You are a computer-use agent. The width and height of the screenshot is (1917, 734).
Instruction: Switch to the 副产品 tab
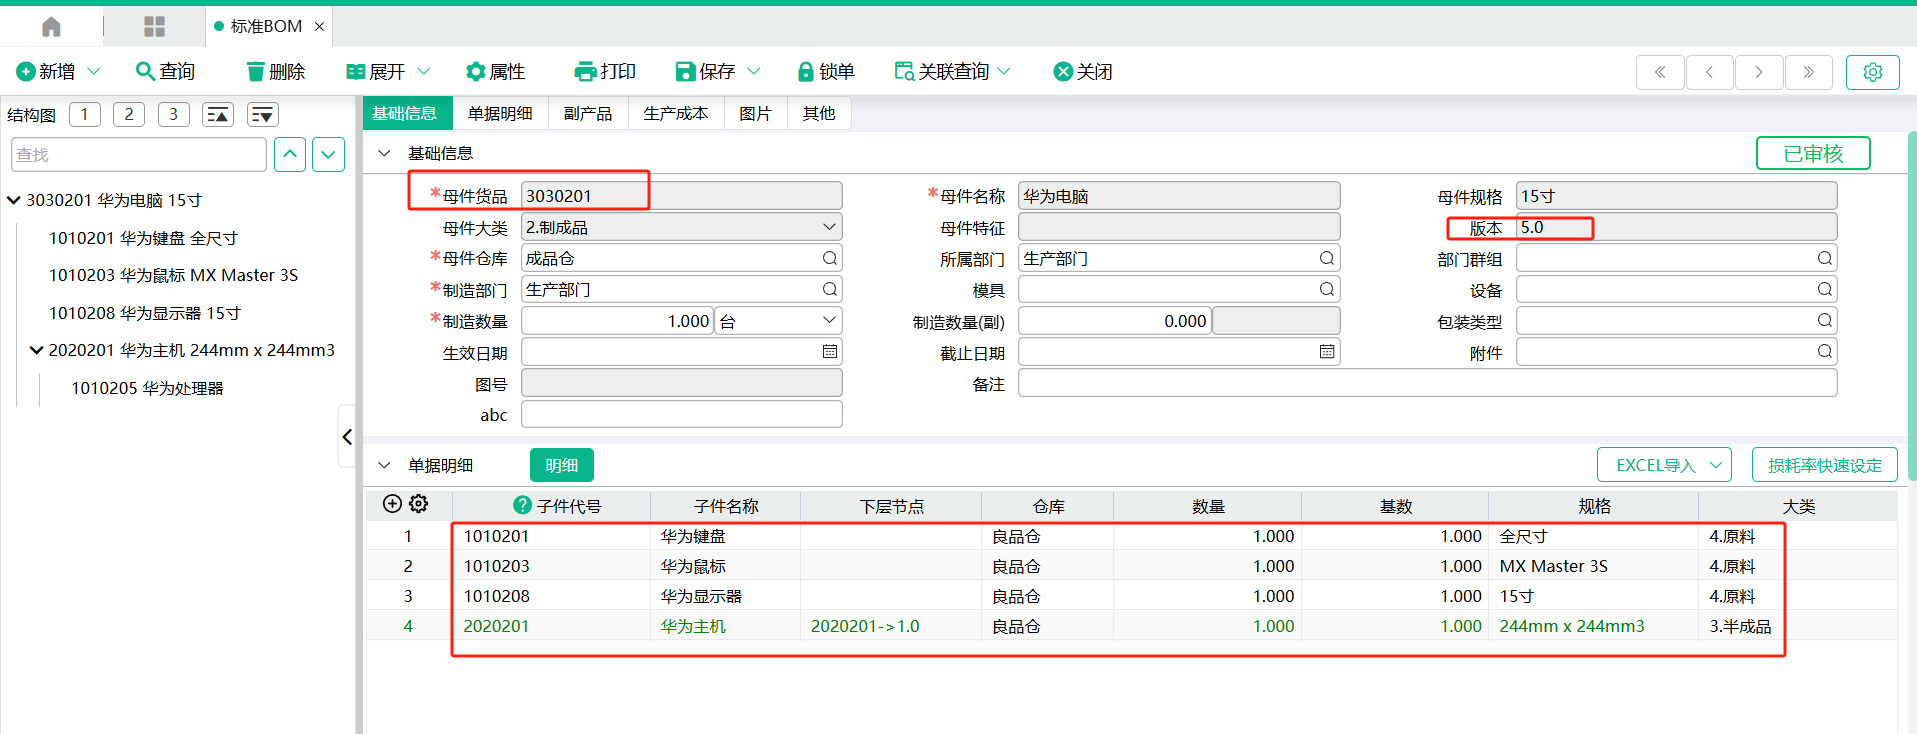pyautogui.click(x=588, y=113)
